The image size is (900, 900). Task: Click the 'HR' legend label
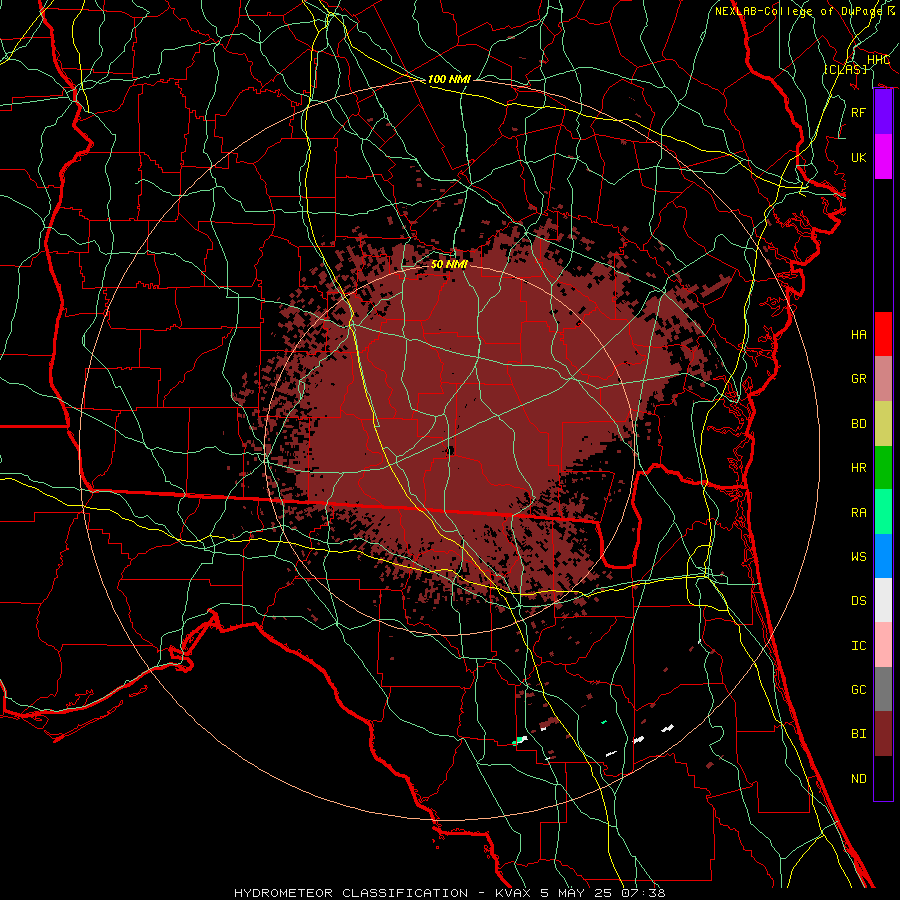point(859,468)
